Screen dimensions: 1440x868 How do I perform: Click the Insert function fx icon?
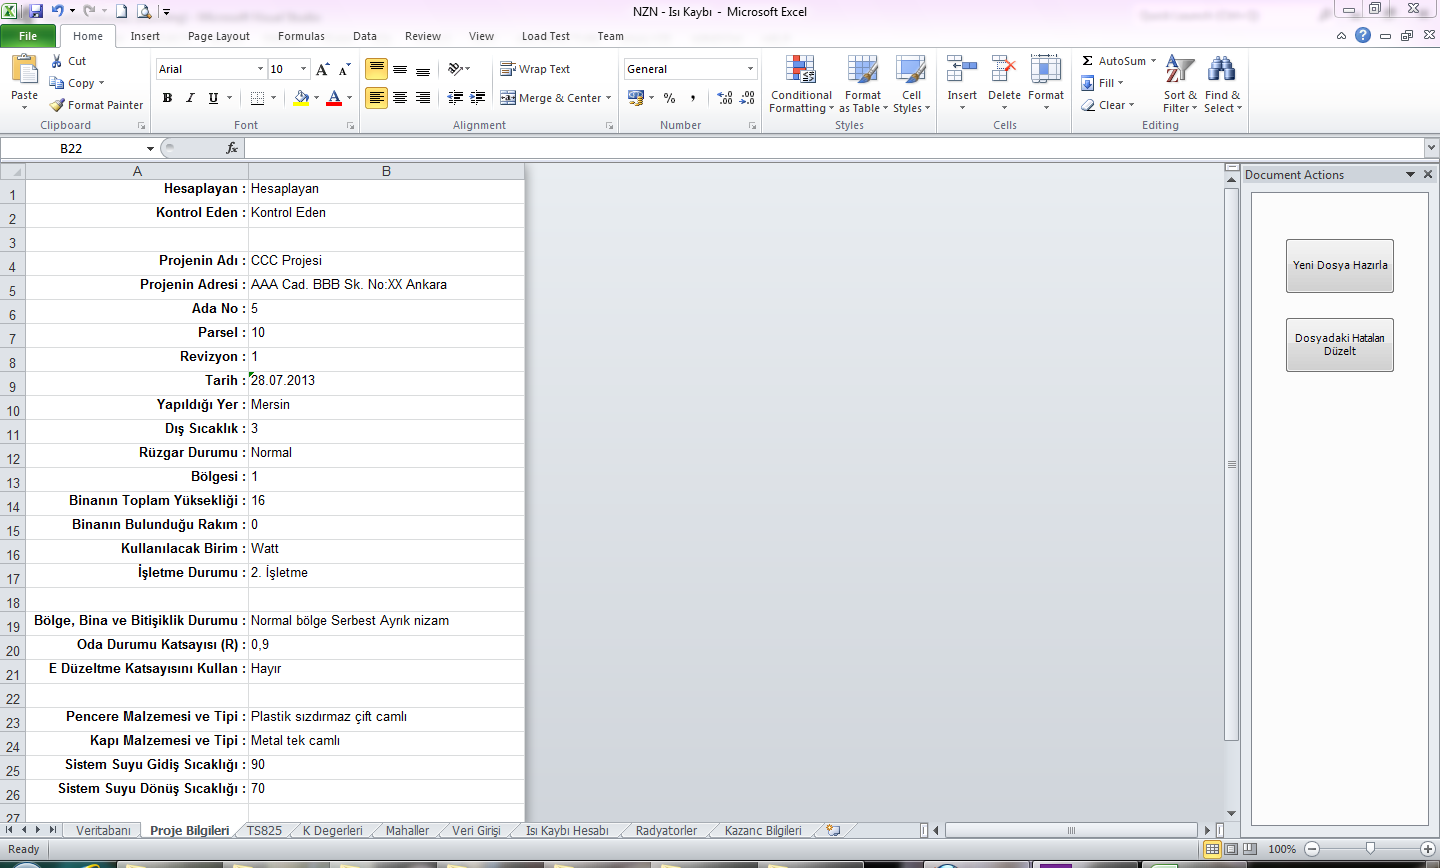pos(232,148)
